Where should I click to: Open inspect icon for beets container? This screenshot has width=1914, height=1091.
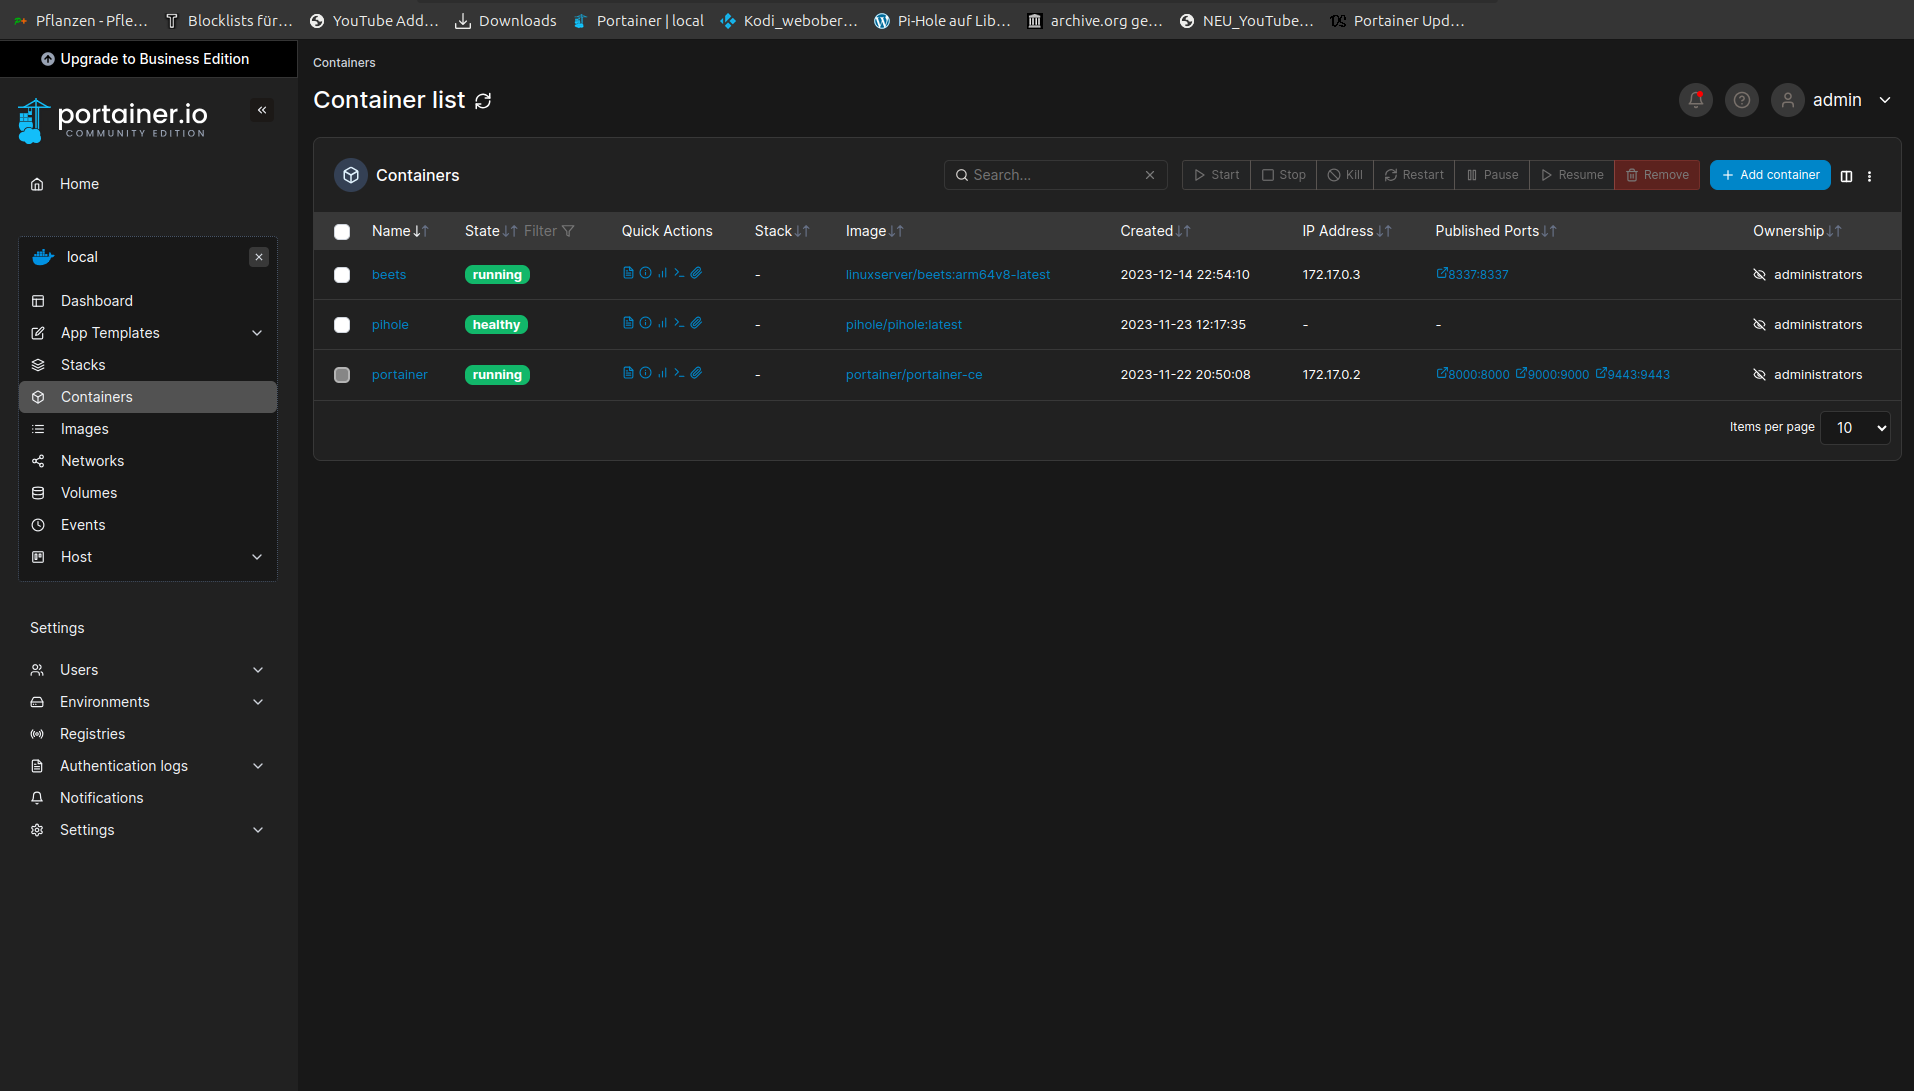[645, 273]
